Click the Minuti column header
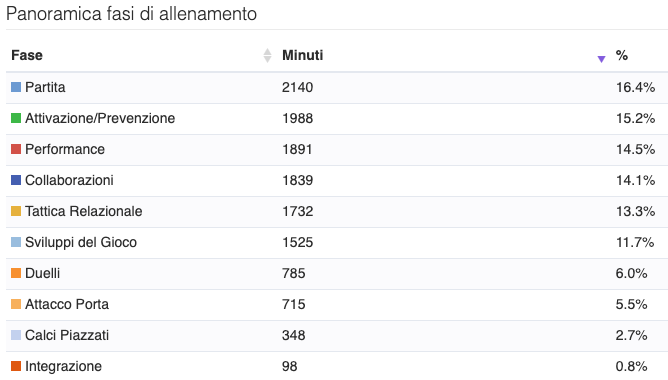The image size is (668, 380). tap(302, 55)
